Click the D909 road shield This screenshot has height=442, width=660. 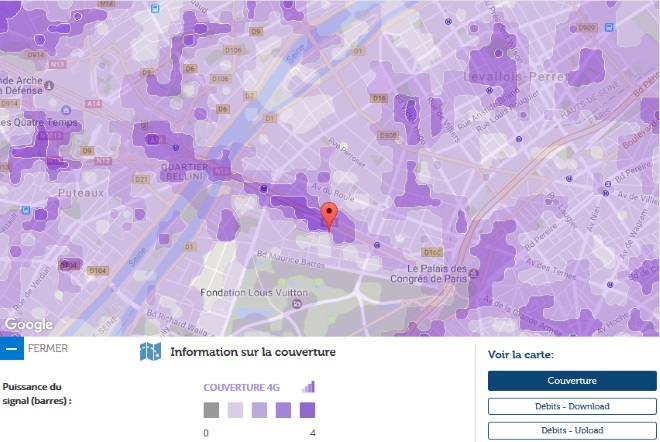(x=586, y=28)
